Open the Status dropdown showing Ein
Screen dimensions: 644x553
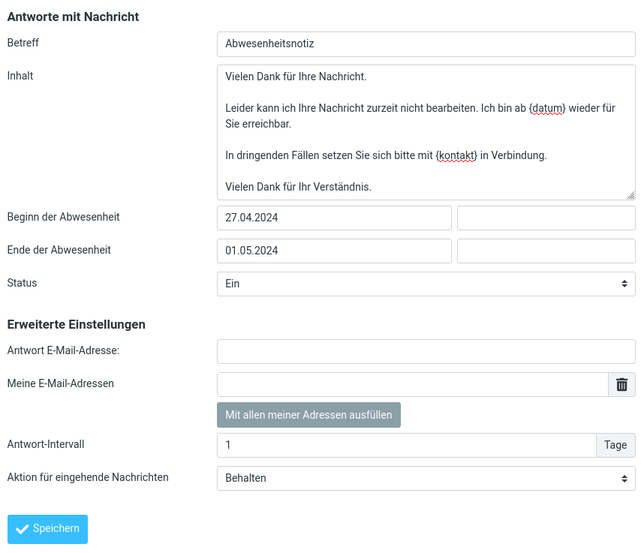[425, 284]
